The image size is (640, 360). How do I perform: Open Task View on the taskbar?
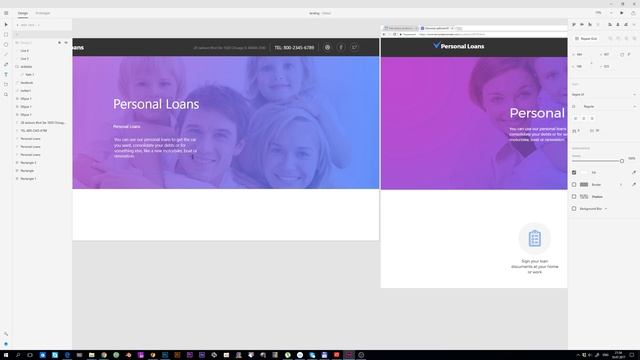pos(30,355)
